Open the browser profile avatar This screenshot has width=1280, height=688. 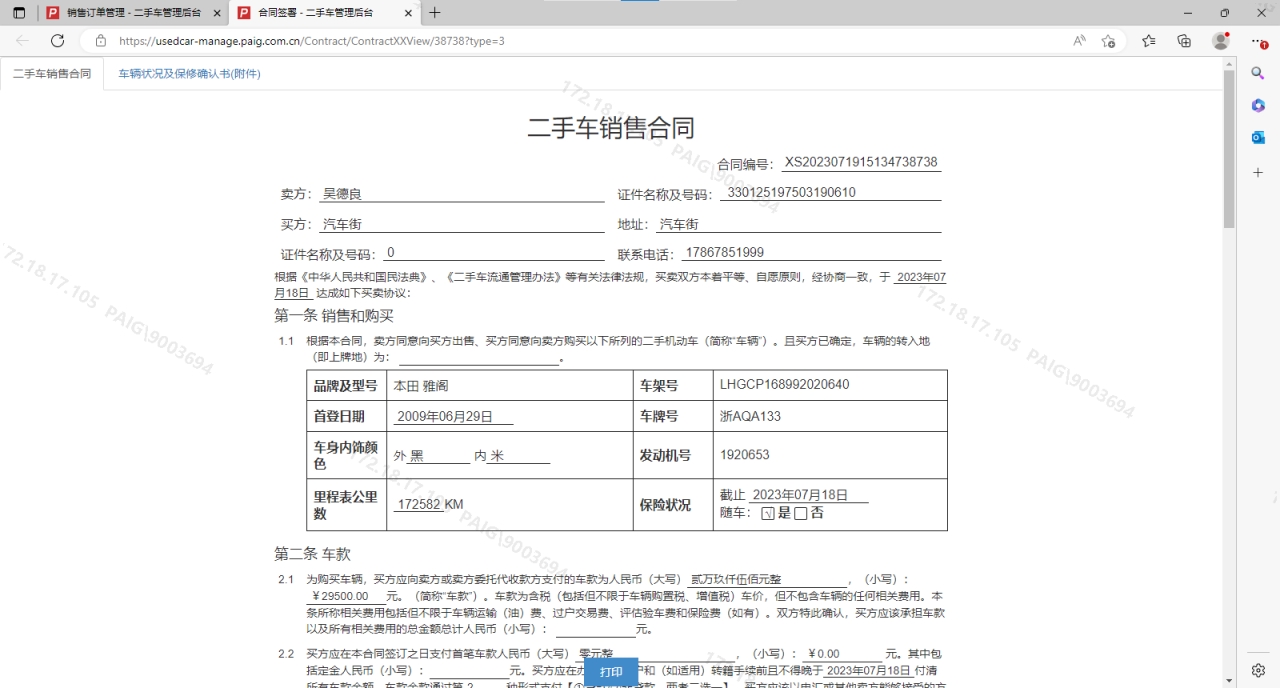coord(1220,41)
